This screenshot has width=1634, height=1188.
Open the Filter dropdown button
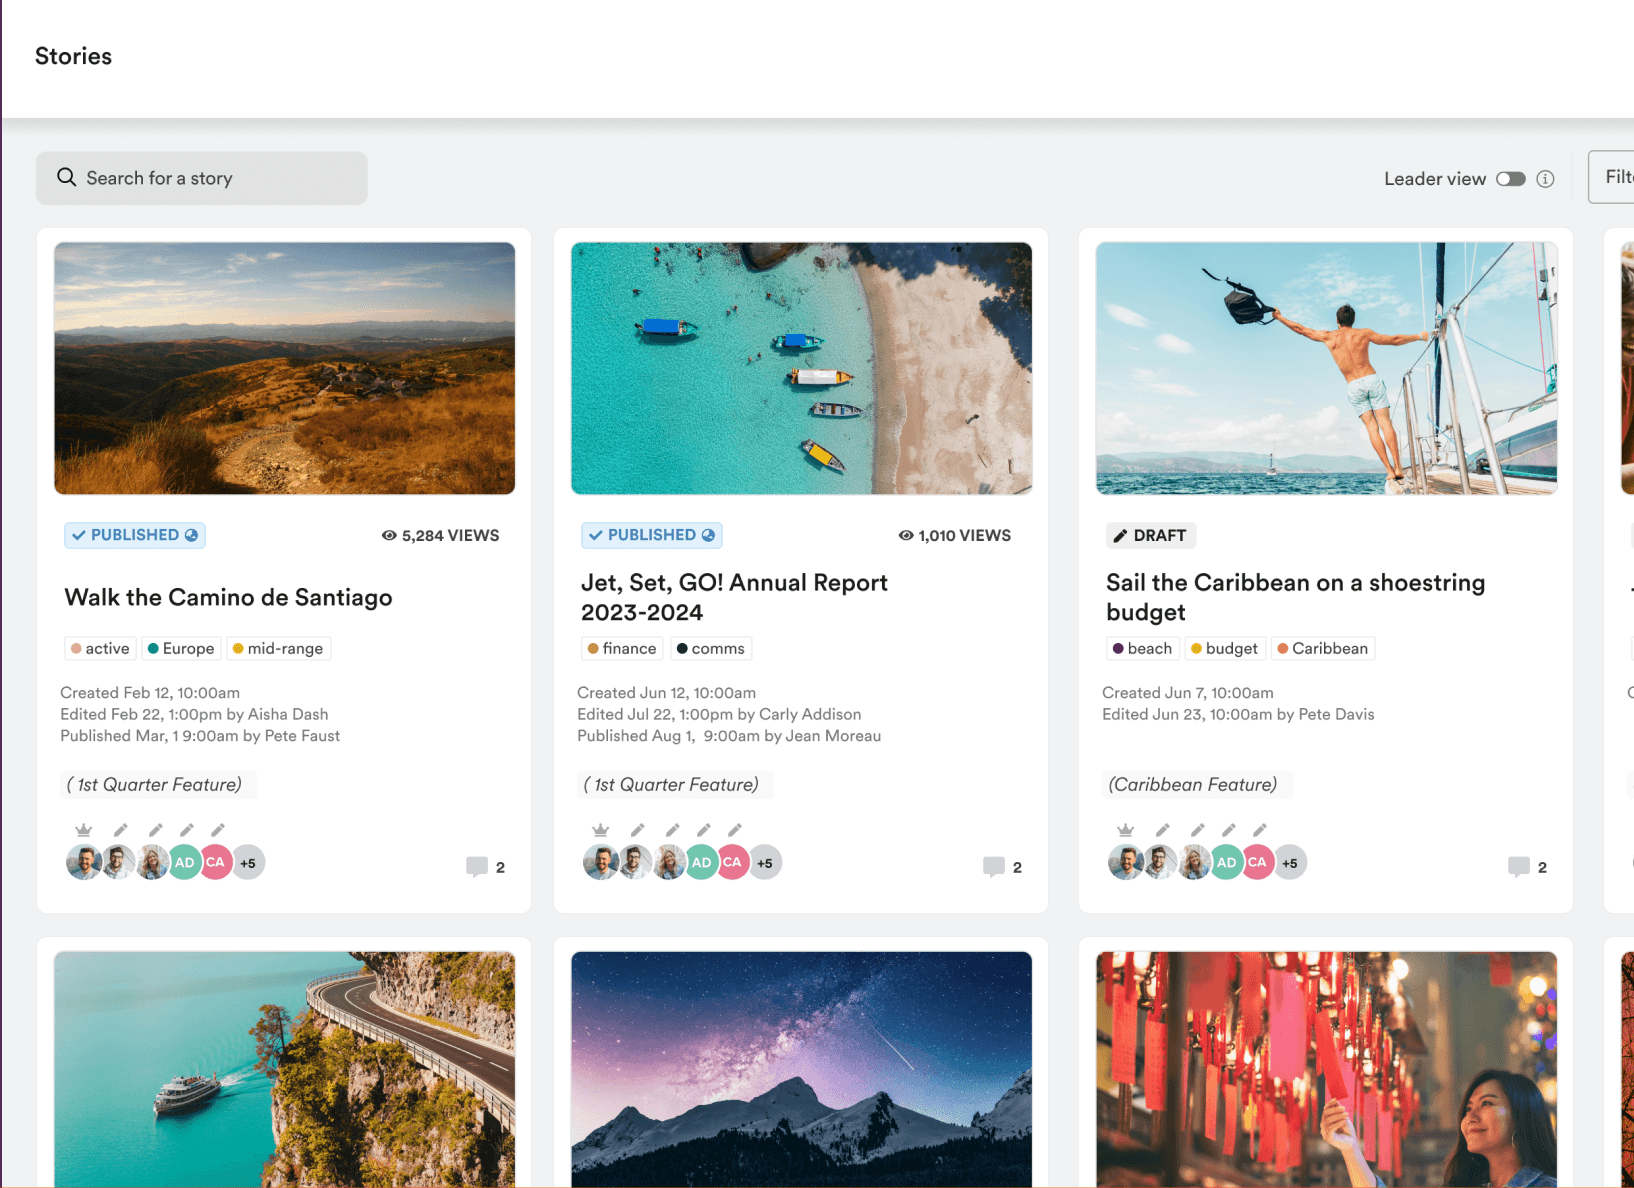[1611, 177]
